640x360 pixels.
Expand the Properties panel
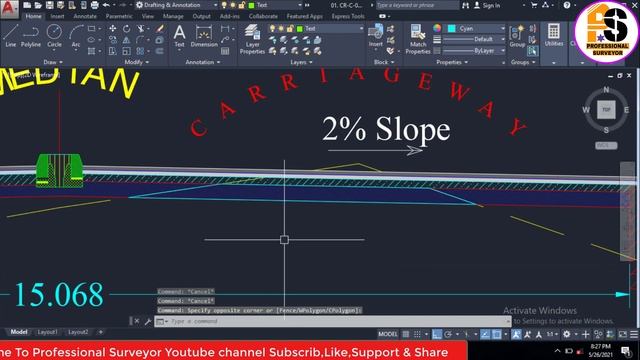452,62
